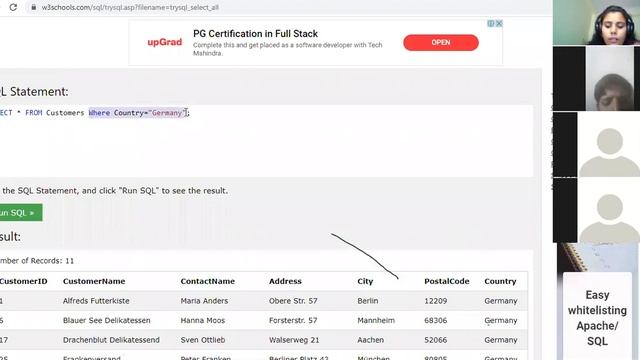Click the PostalCode column header

pos(447,281)
